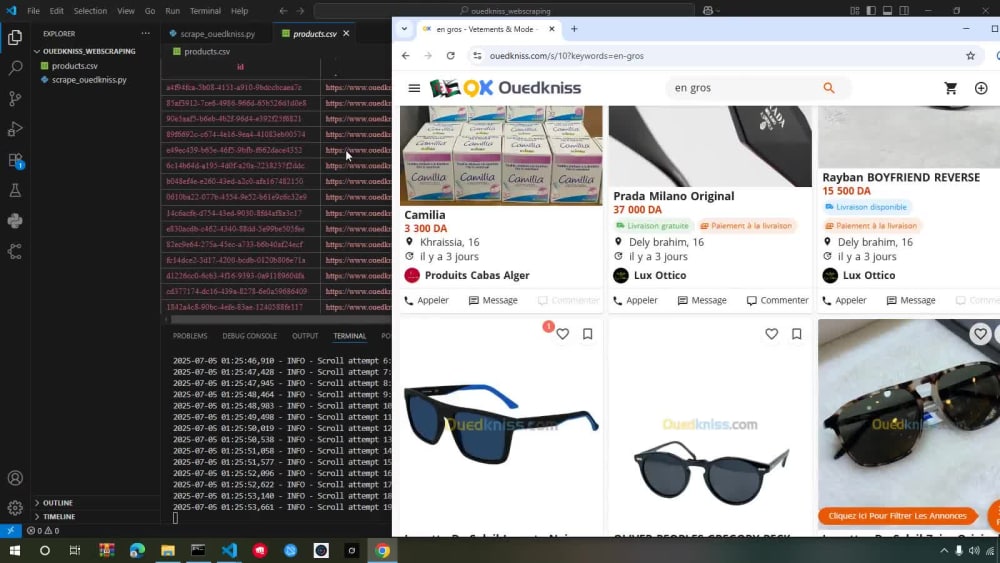Click the add listing plus icon on Ouedkniss
Screen dimensions: 1000x563
981,88
